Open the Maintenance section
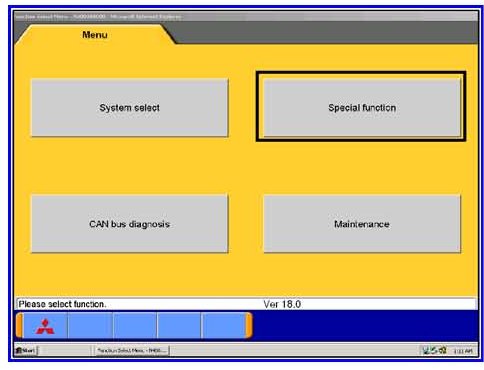 point(362,224)
